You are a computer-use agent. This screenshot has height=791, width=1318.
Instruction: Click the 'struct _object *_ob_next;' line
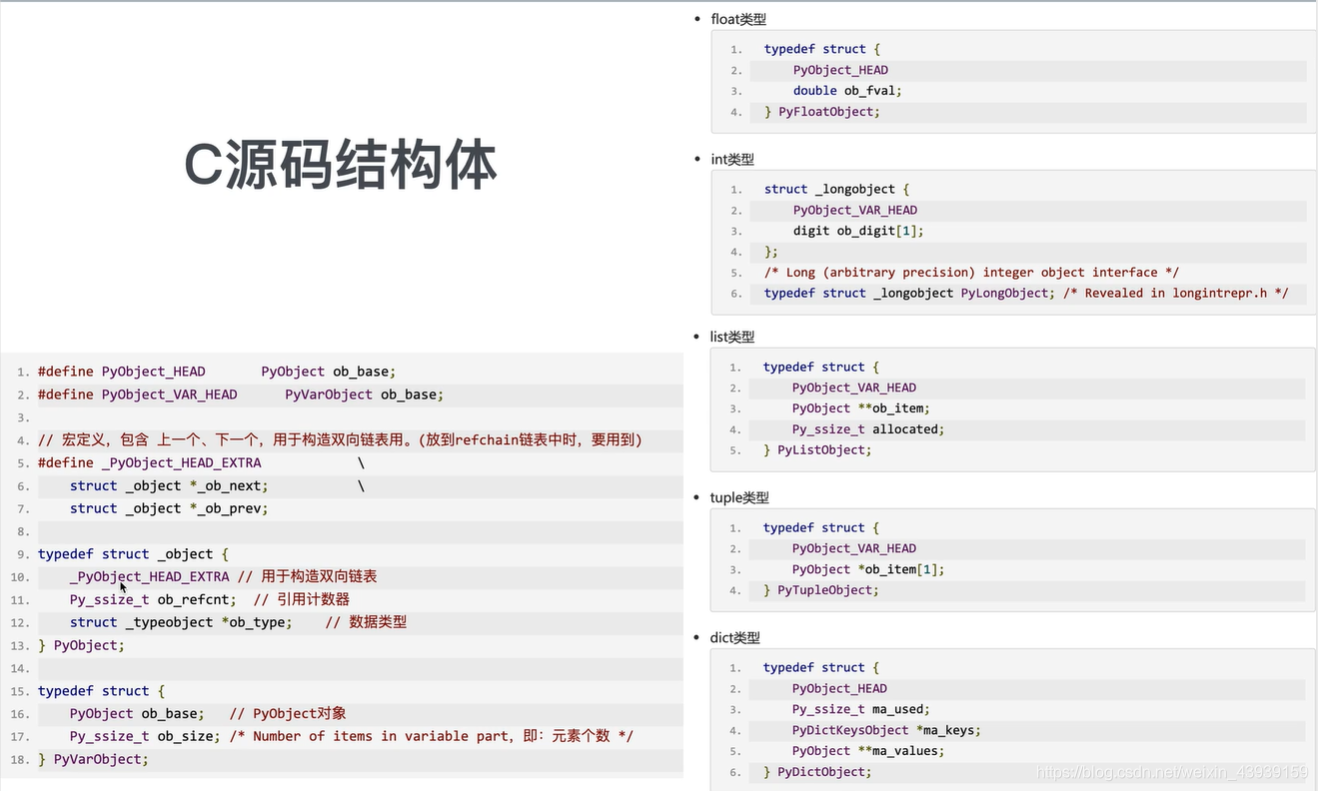[217, 486]
